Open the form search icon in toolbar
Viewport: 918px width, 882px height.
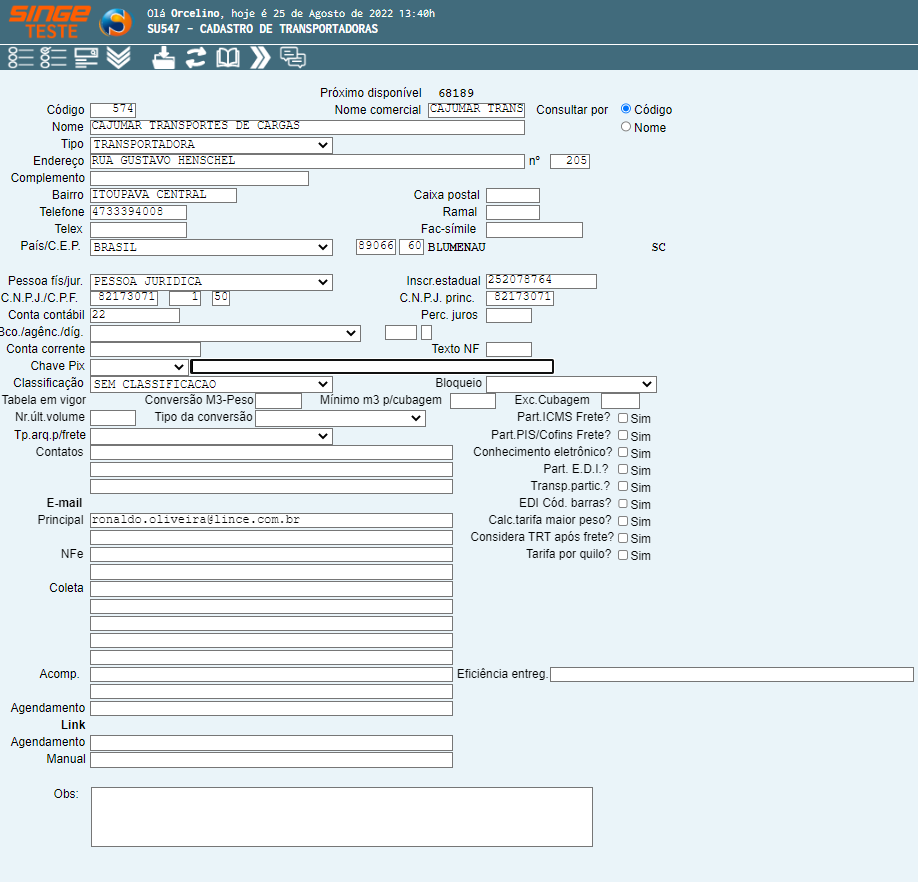click(x=86, y=57)
